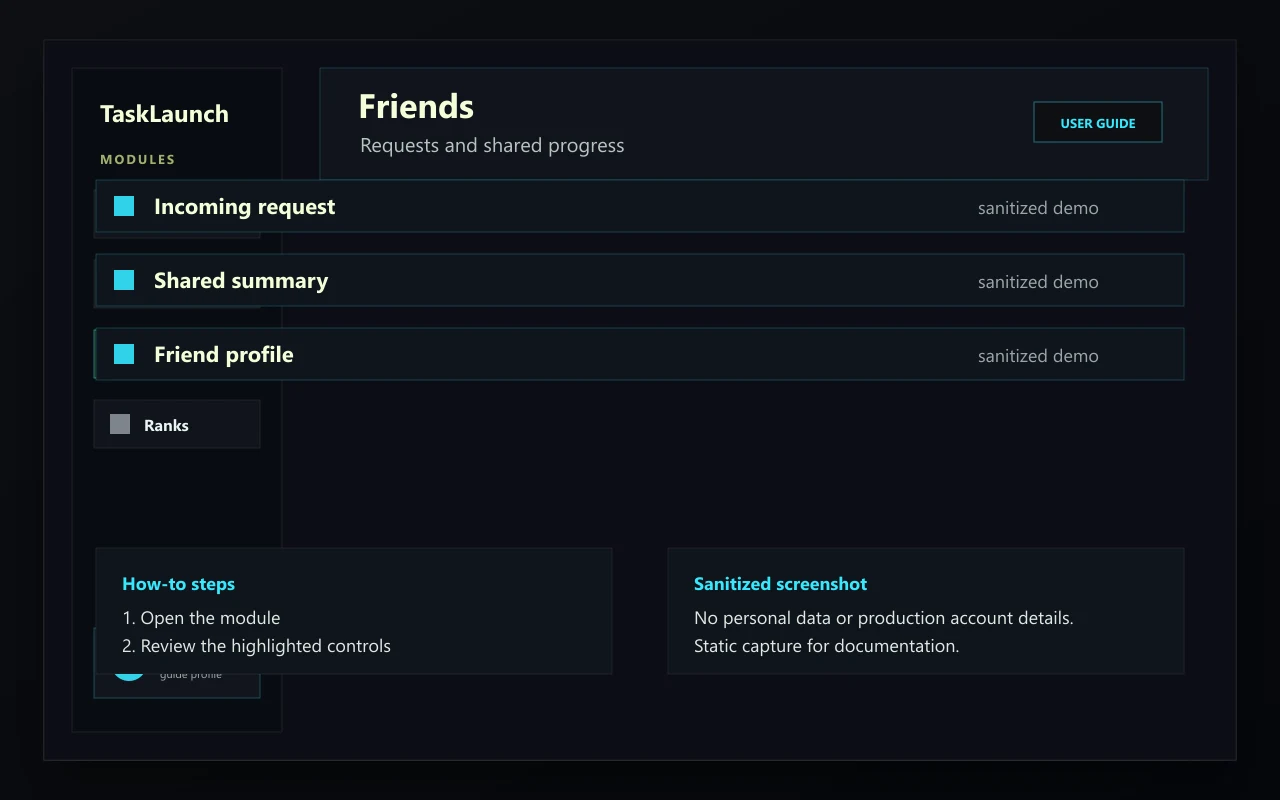Click "Static capture for documentation." line
Image resolution: width=1280 pixels, height=800 pixels.
point(826,646)
